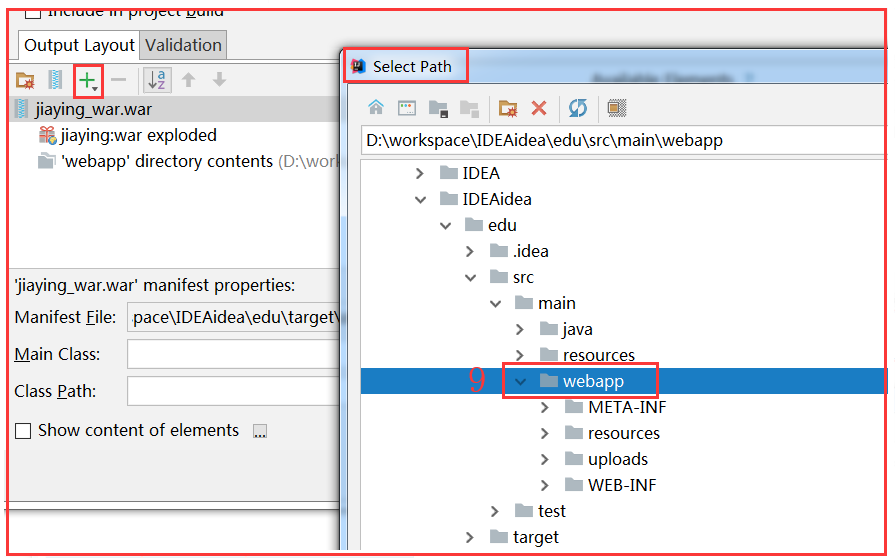Expand the test folder

(495, 511)
